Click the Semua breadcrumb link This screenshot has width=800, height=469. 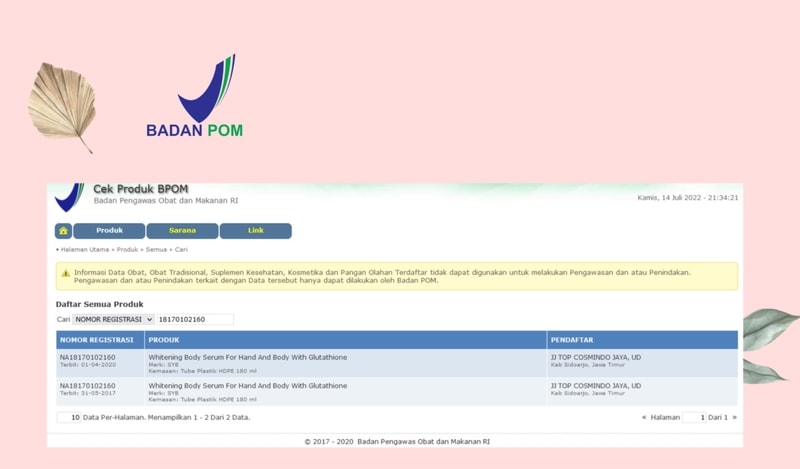156,250
